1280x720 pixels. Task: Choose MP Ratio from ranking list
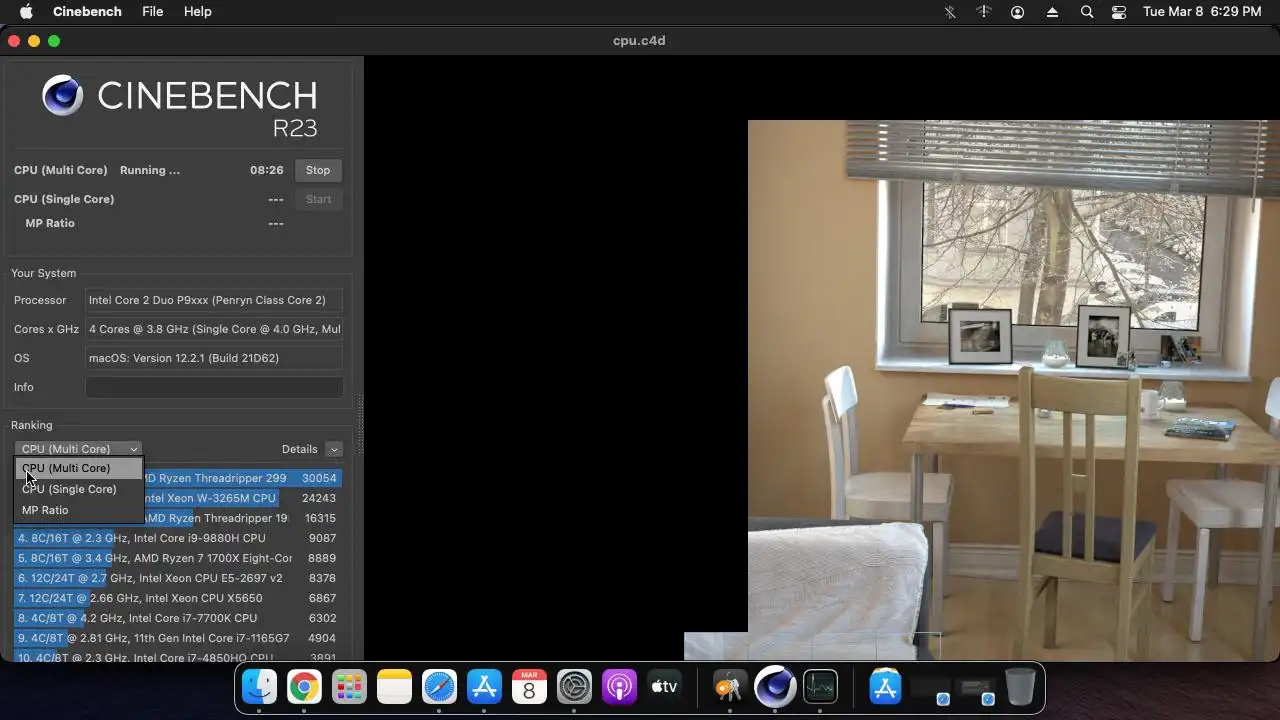[x=79, y=510]
